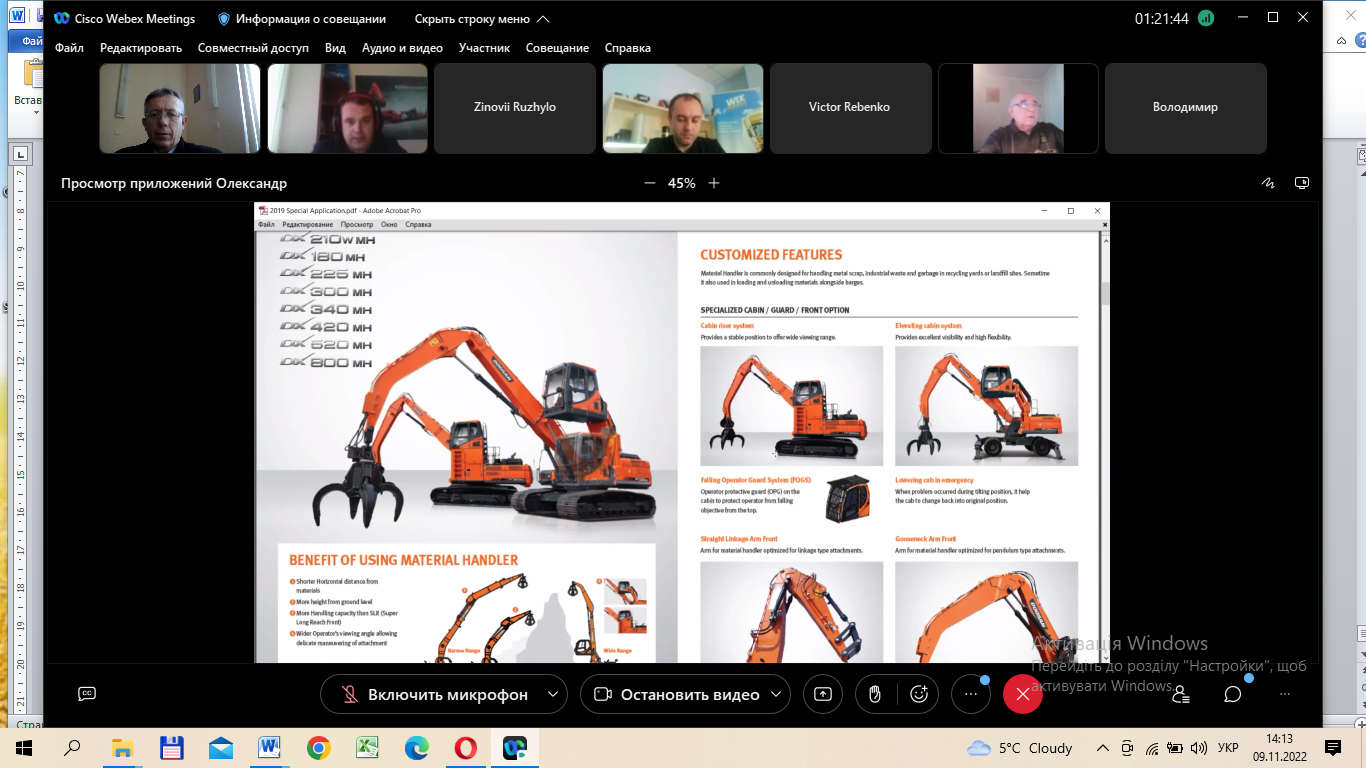
Task: Select Zinovii Ruzhylo participant tile
Action: (x=514, y=108)
